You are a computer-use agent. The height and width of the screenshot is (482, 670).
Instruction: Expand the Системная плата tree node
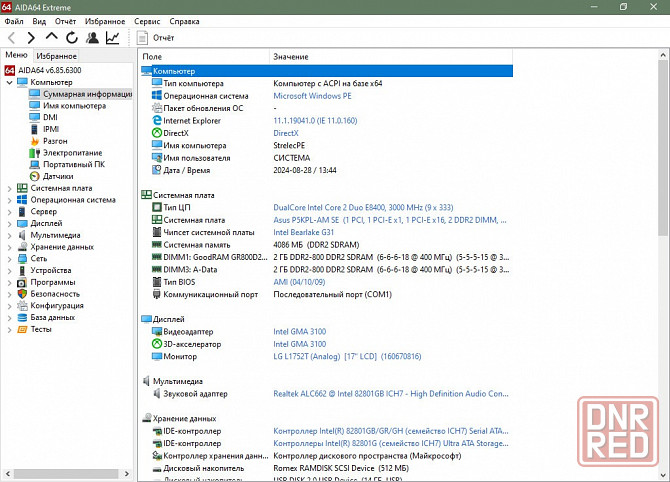click(9, 188)
